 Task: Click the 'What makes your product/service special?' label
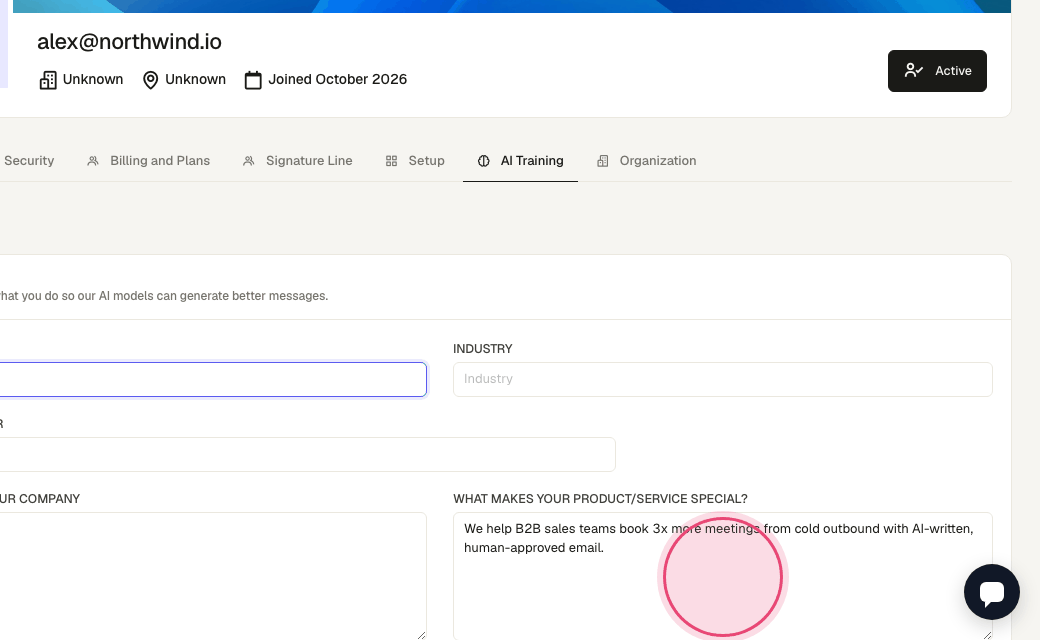tap(600, 499)
